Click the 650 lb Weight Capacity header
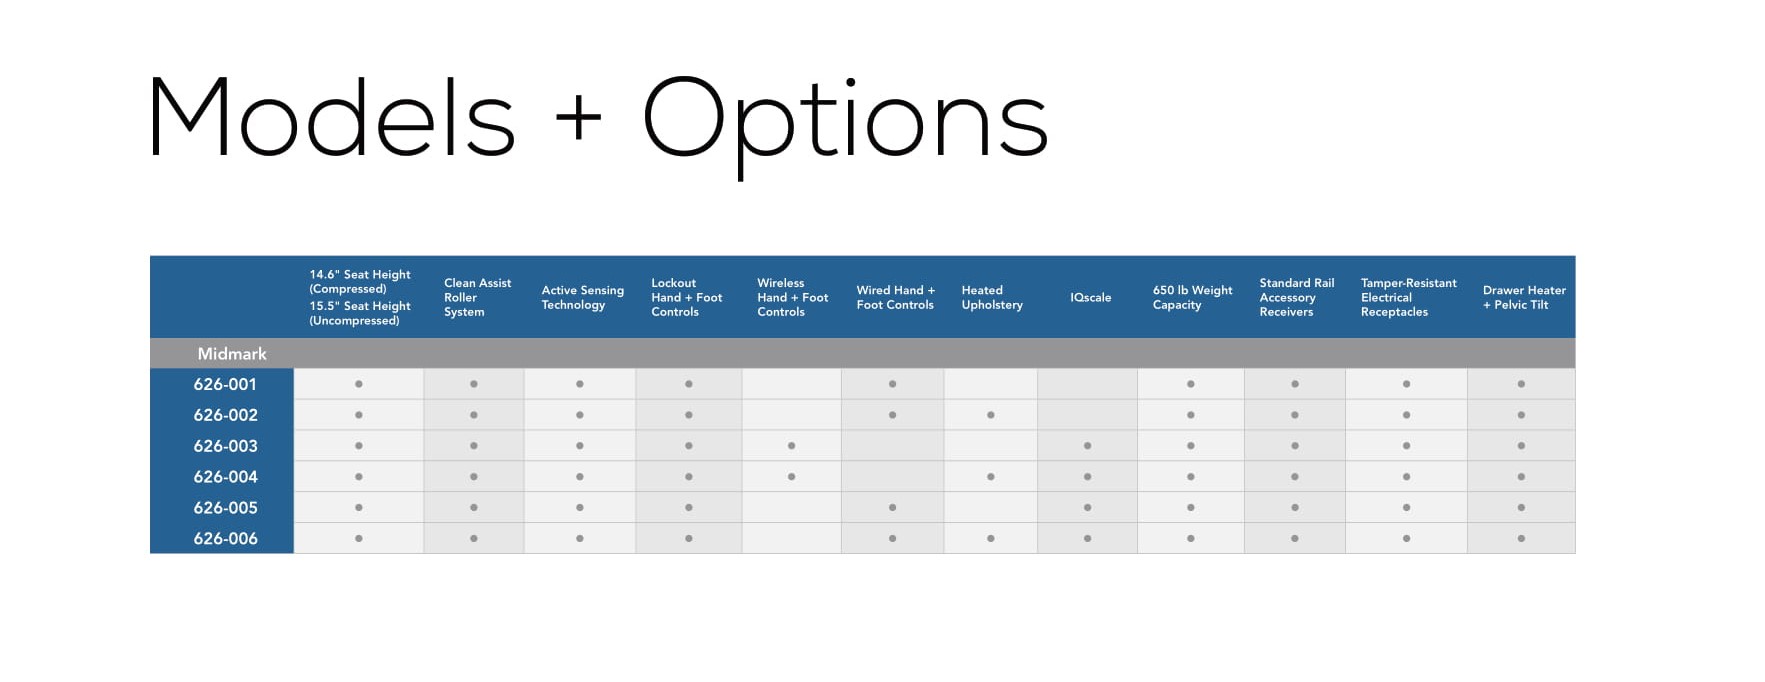Viewport: 1765px width, 682px height. [x=1192, y=298]
